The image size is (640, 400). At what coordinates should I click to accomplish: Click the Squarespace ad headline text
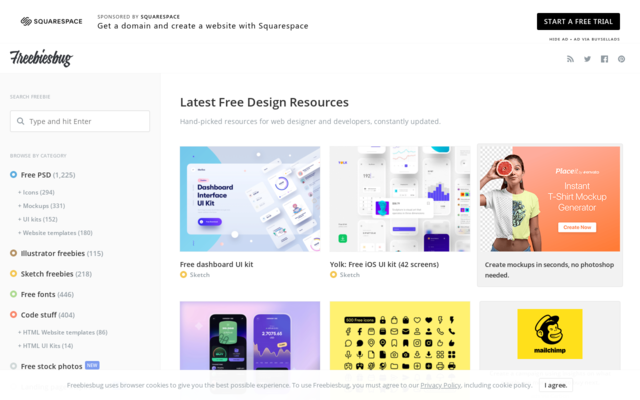click(x=202, y=26)
